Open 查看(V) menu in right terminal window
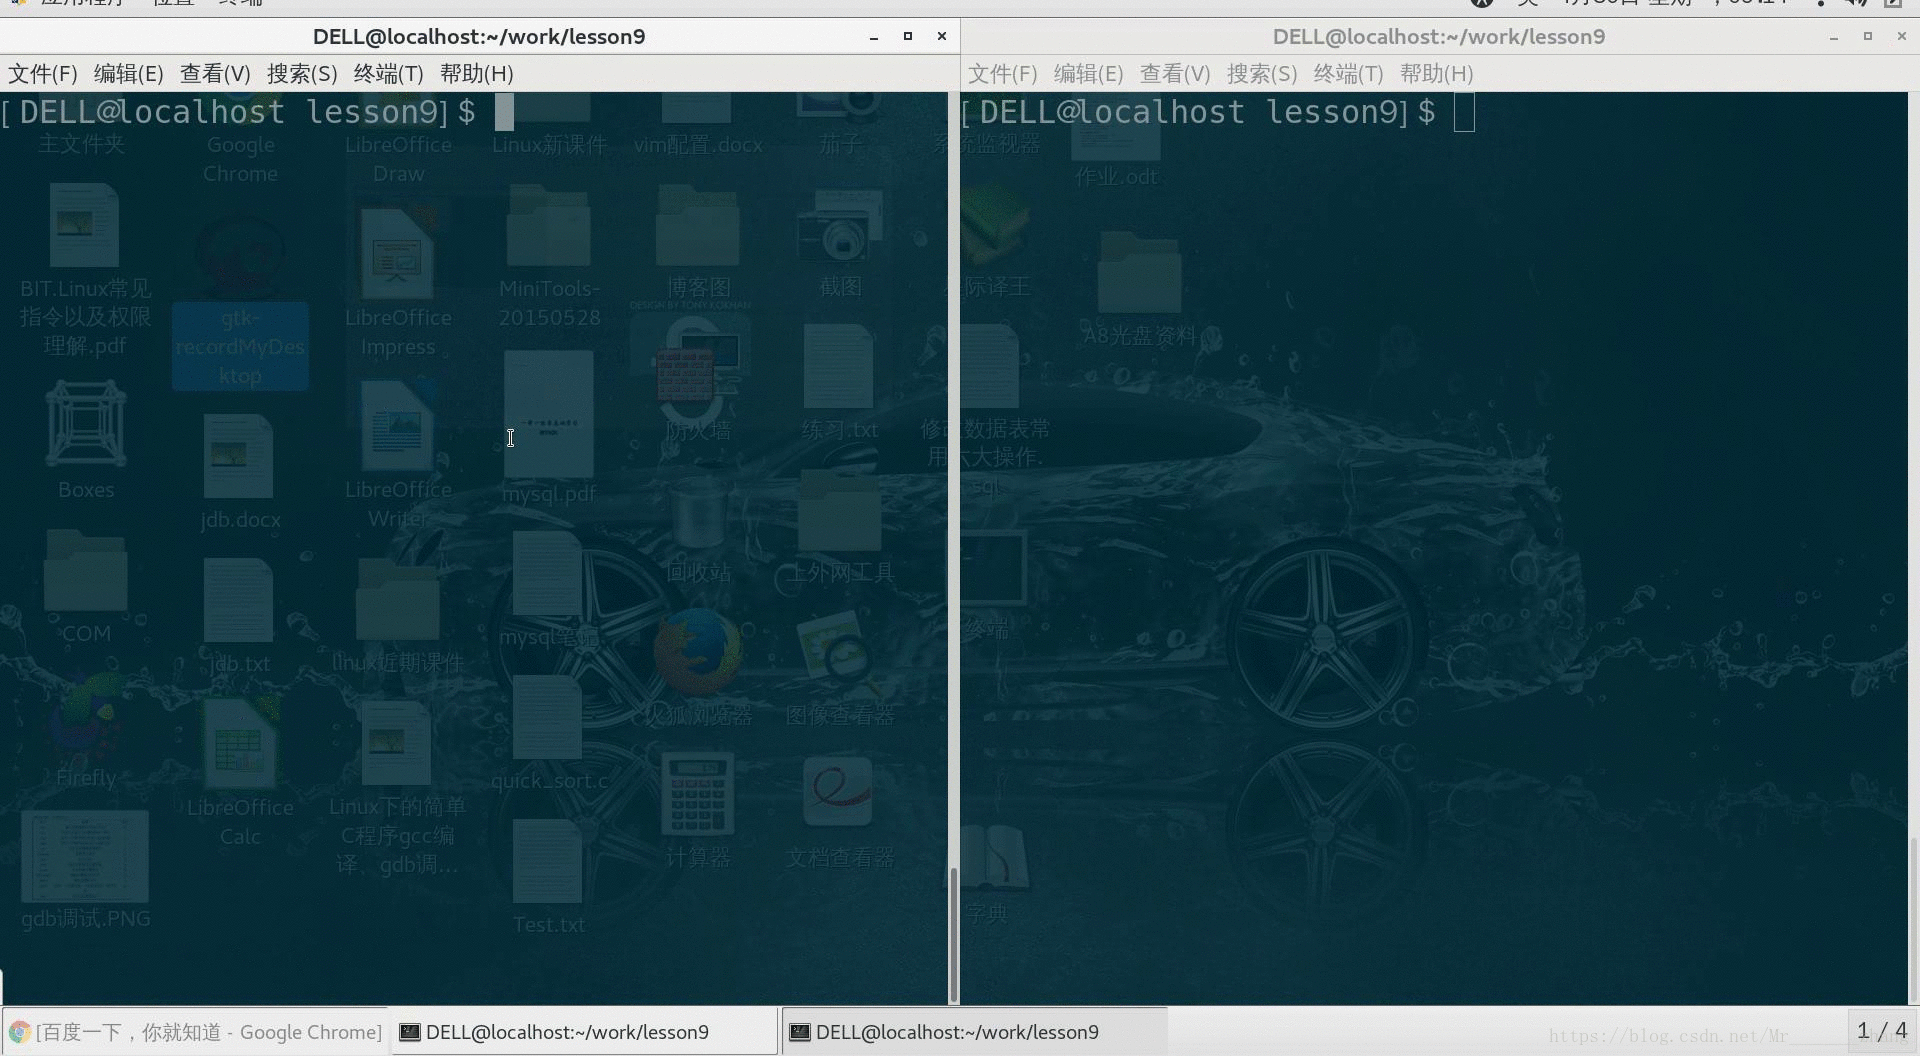1920x1056 pixels. click(x=1175, y=74)
